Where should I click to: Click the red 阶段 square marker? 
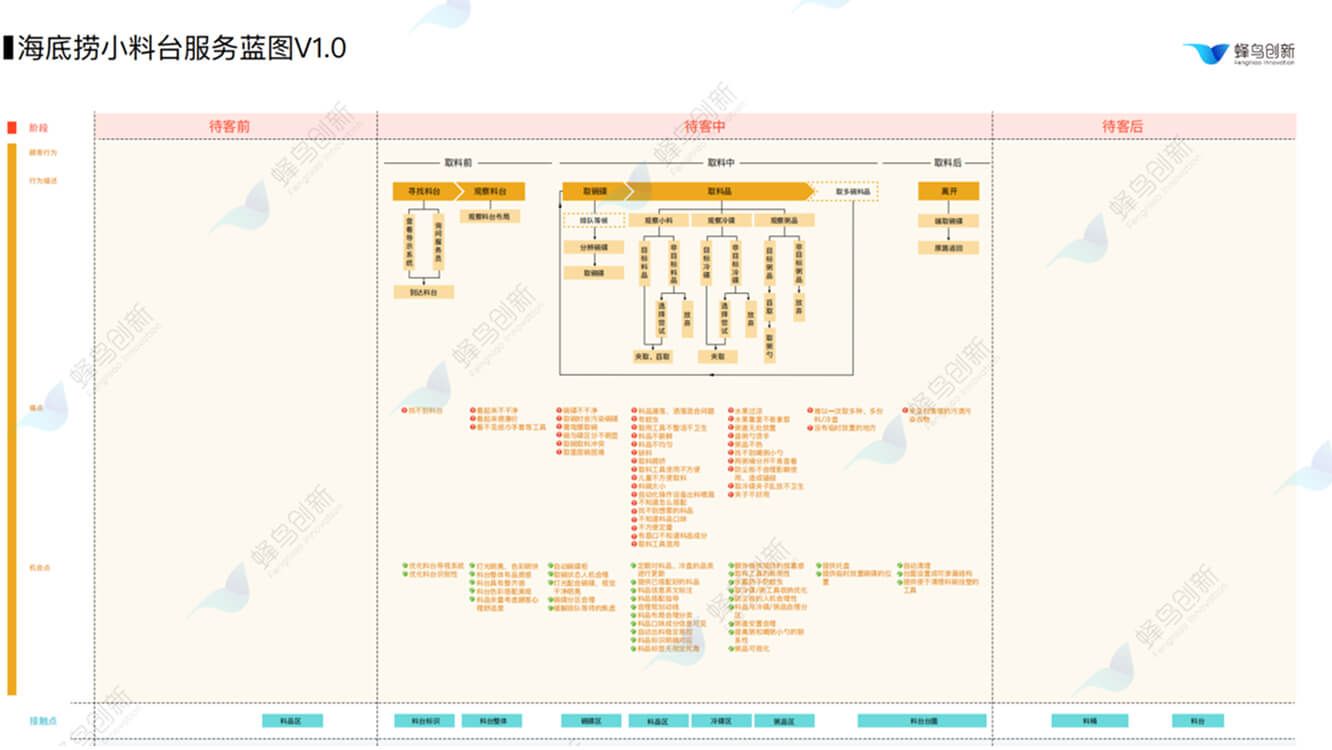pos(12,128)
